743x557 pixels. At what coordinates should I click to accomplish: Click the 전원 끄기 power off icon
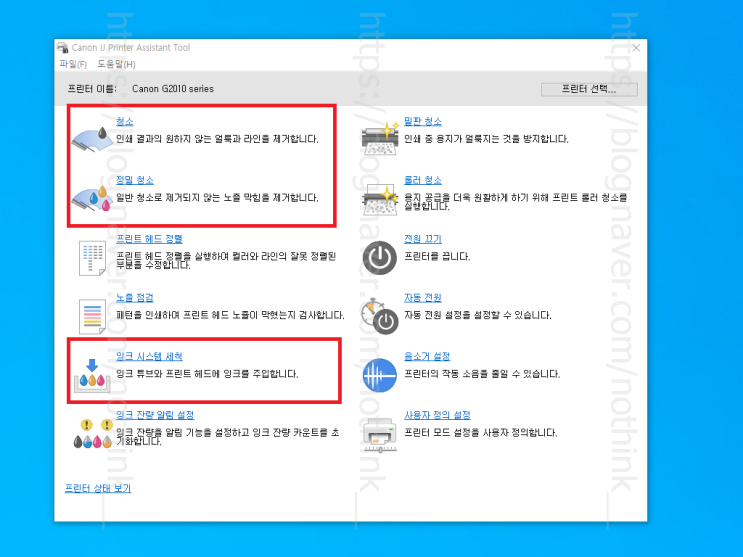click(380, 258)
